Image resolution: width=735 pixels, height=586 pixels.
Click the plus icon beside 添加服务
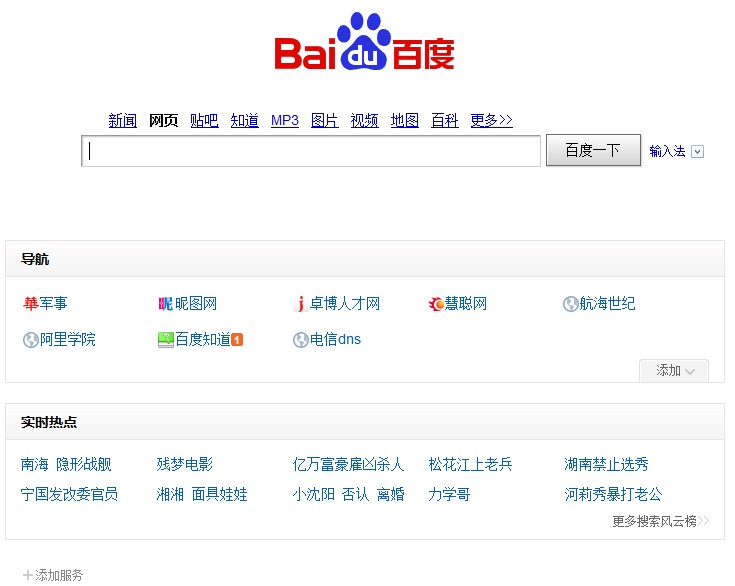(x=28, y=575)
